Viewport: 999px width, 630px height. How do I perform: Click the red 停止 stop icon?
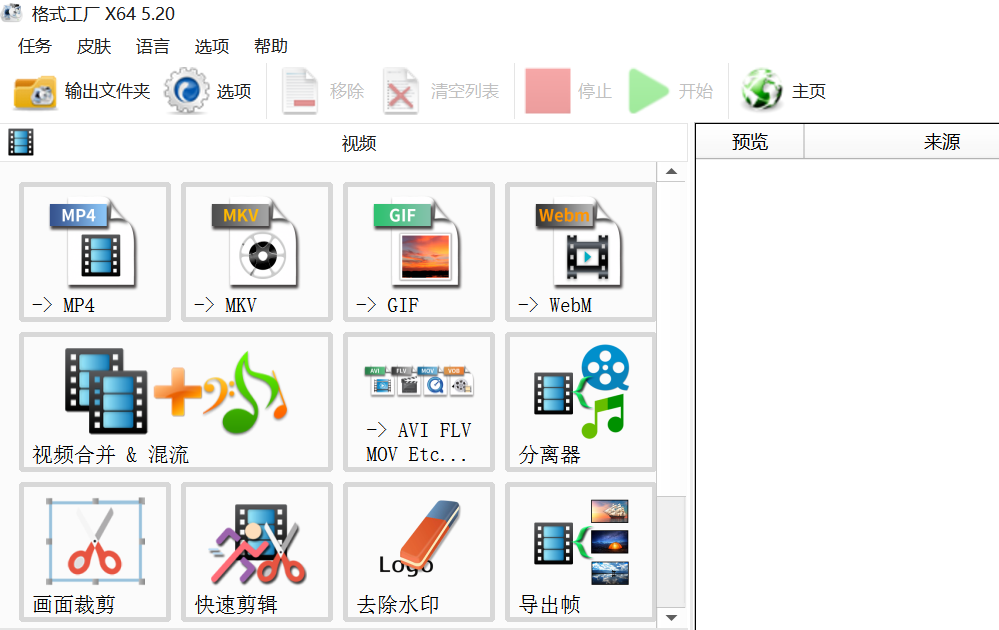click(548, 91)
